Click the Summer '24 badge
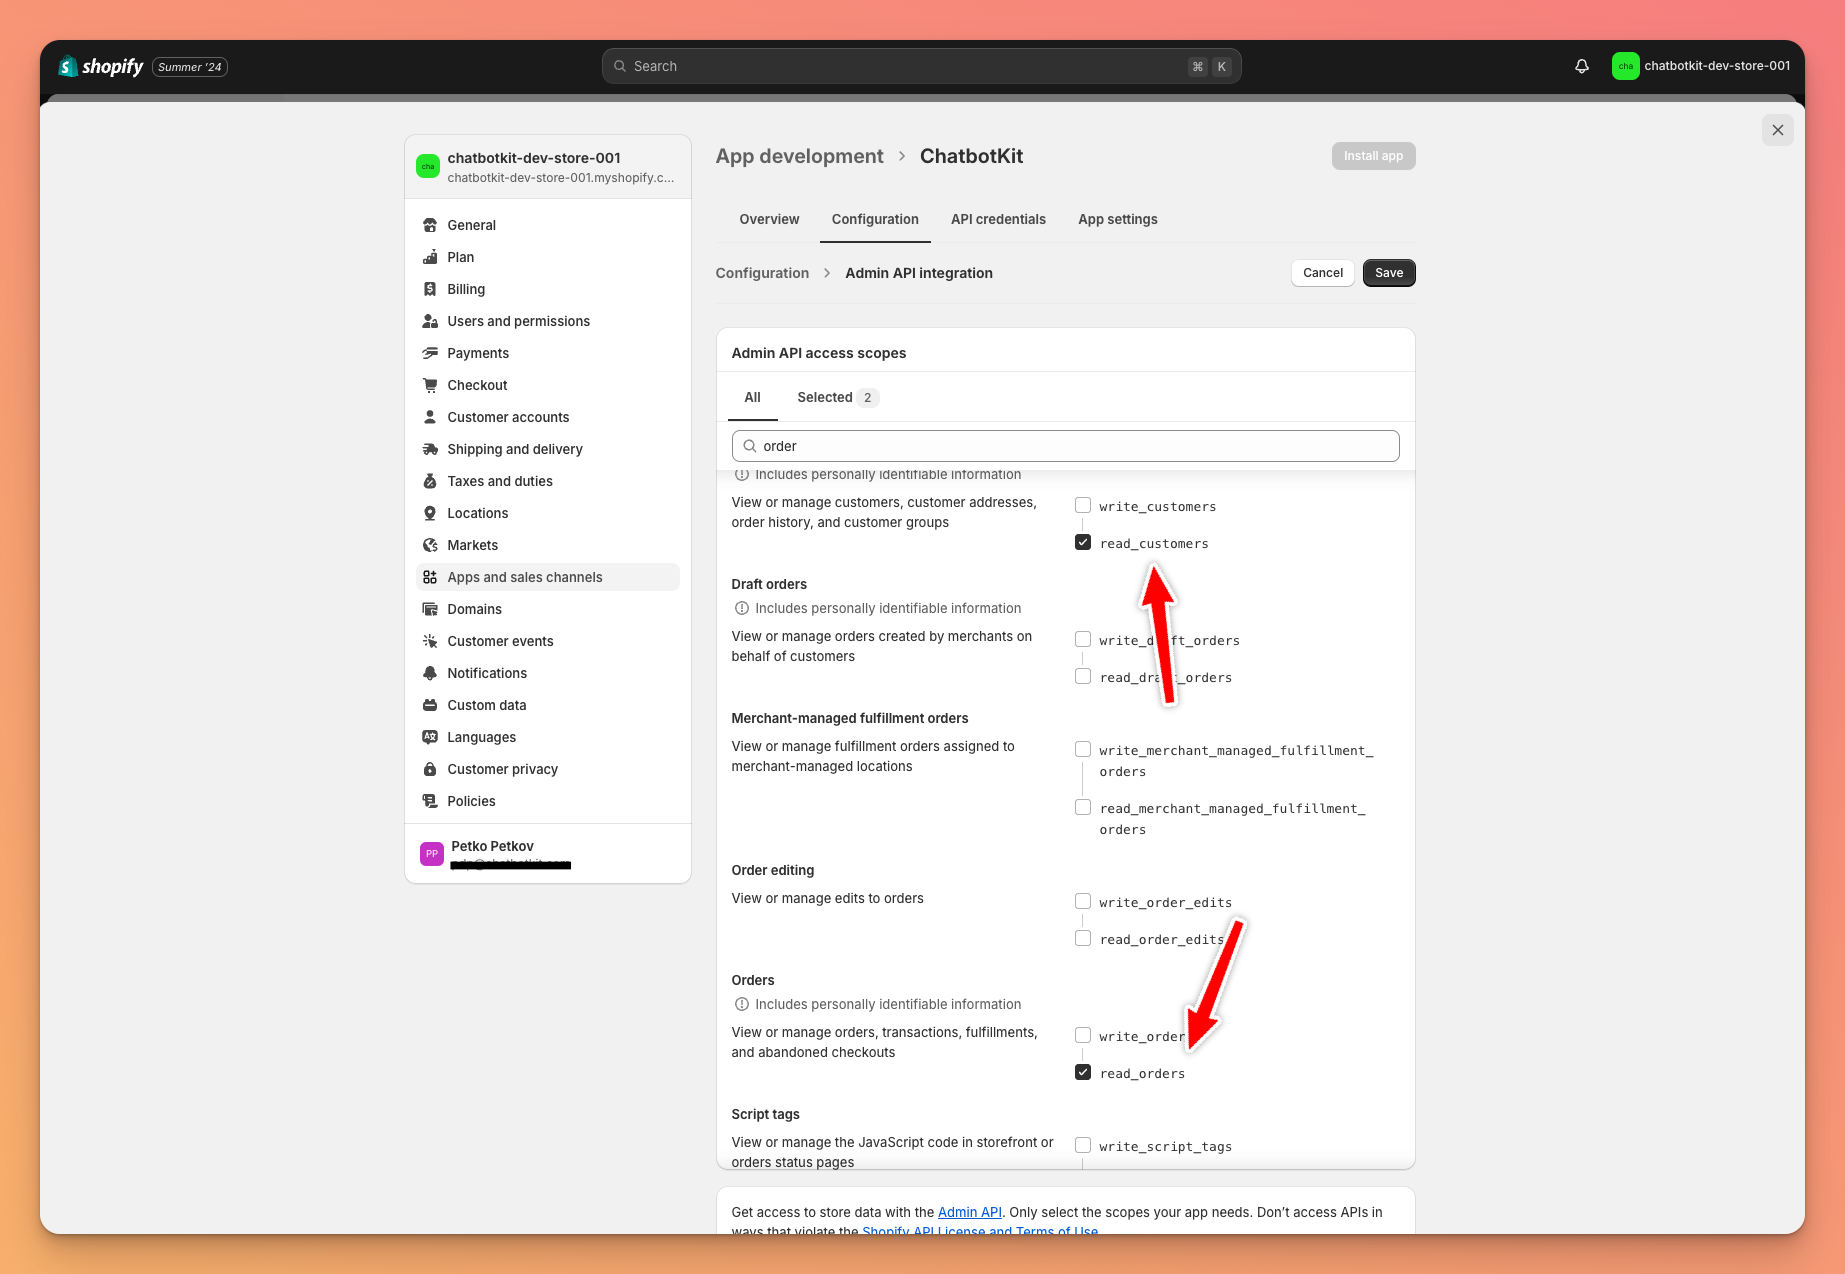Viewport: 1845px width, 1274px height. (190, 67)
